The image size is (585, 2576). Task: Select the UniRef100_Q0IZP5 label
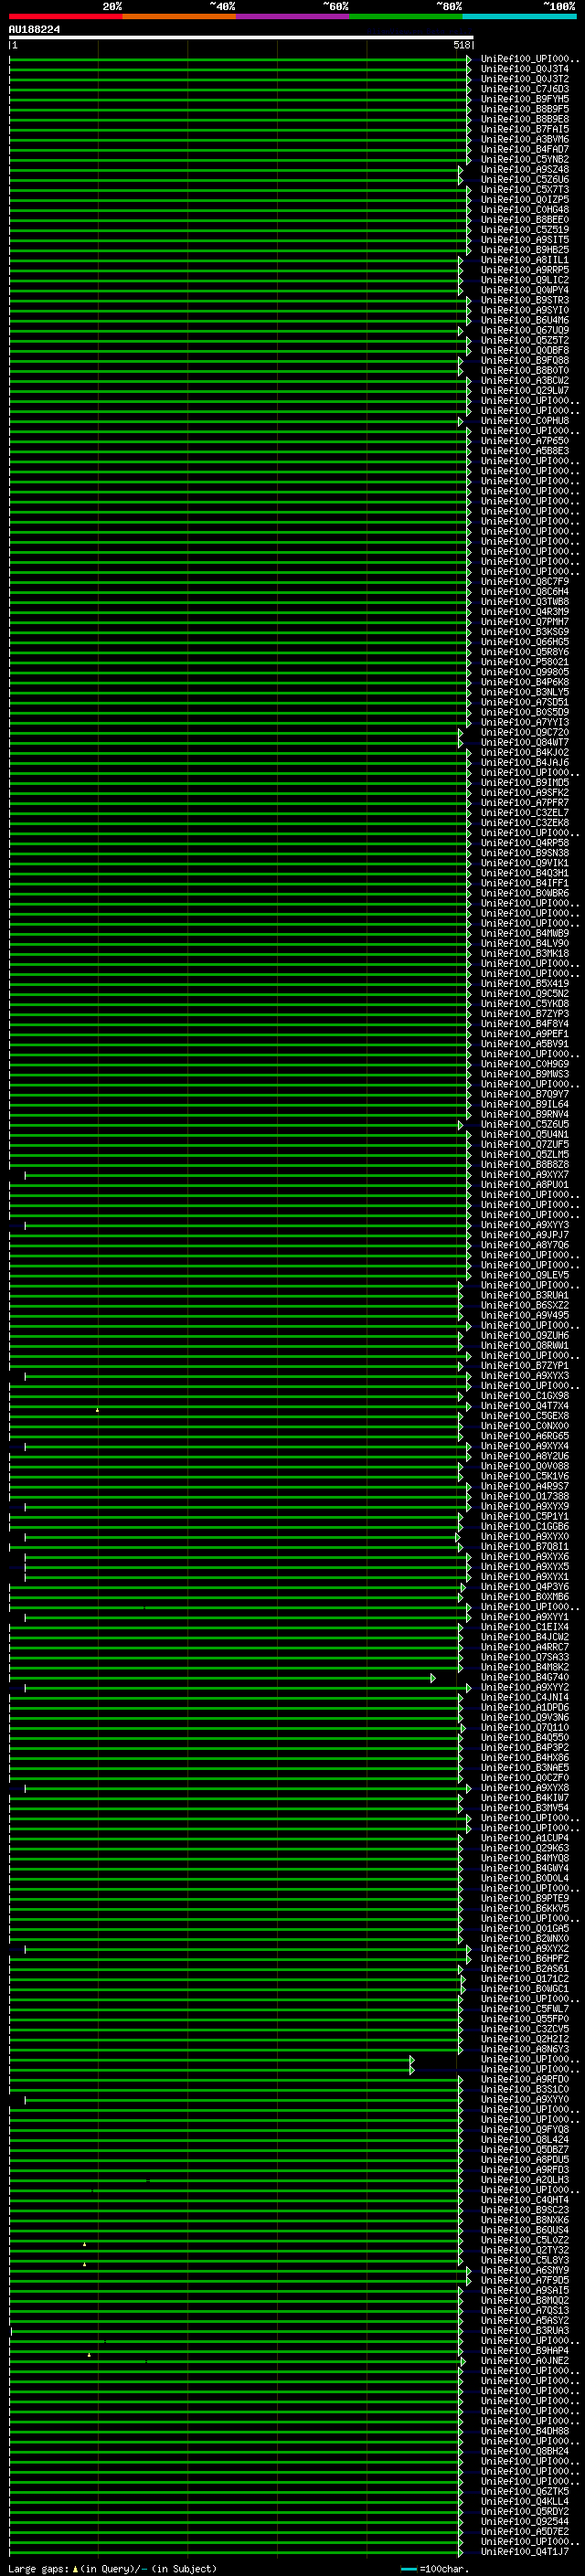coord(525,199)
